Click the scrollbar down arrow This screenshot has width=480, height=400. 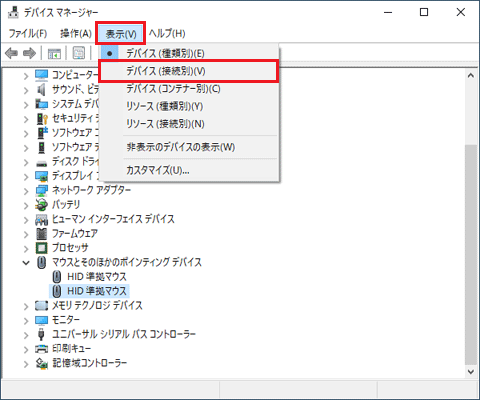click(x=471, y=371)
